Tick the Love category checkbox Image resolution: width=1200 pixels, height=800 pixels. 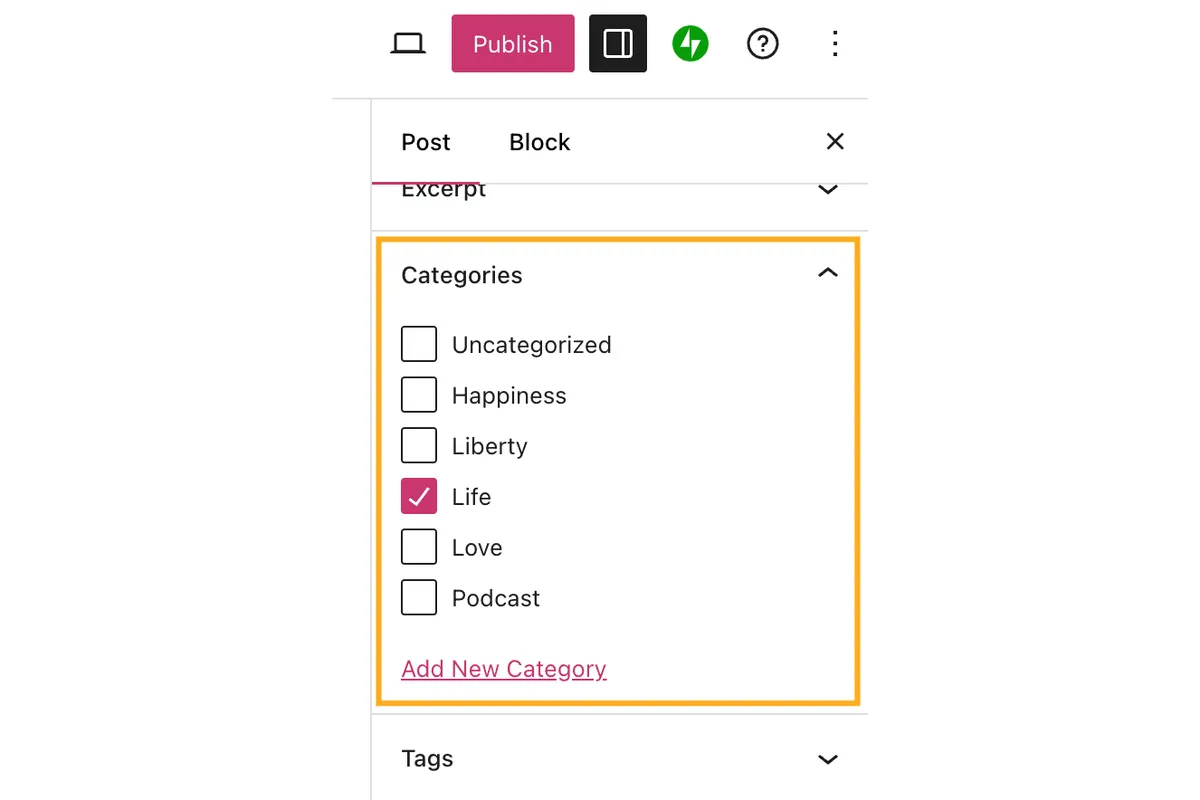pos(419,548)
